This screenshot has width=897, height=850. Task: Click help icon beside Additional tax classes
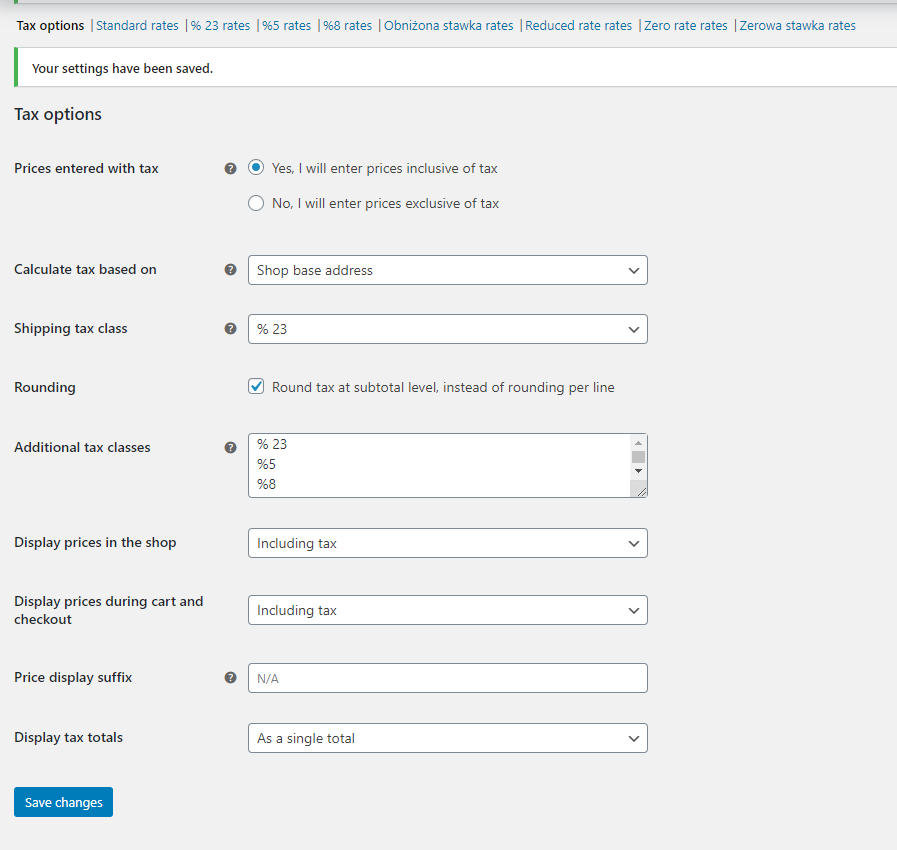click(231, 447)
